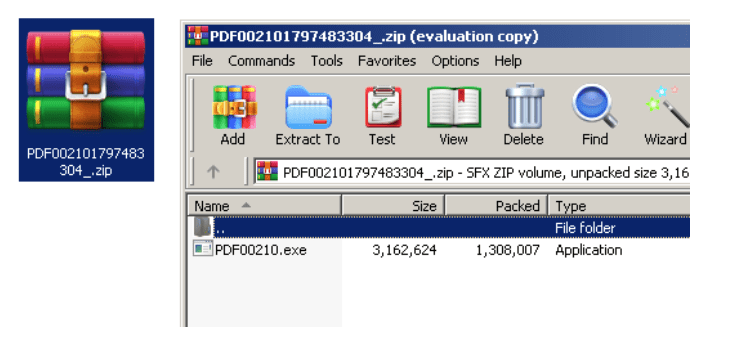Open the Tools menu
The width and height of the screenshot is (753, 362).
coord(326,61)
